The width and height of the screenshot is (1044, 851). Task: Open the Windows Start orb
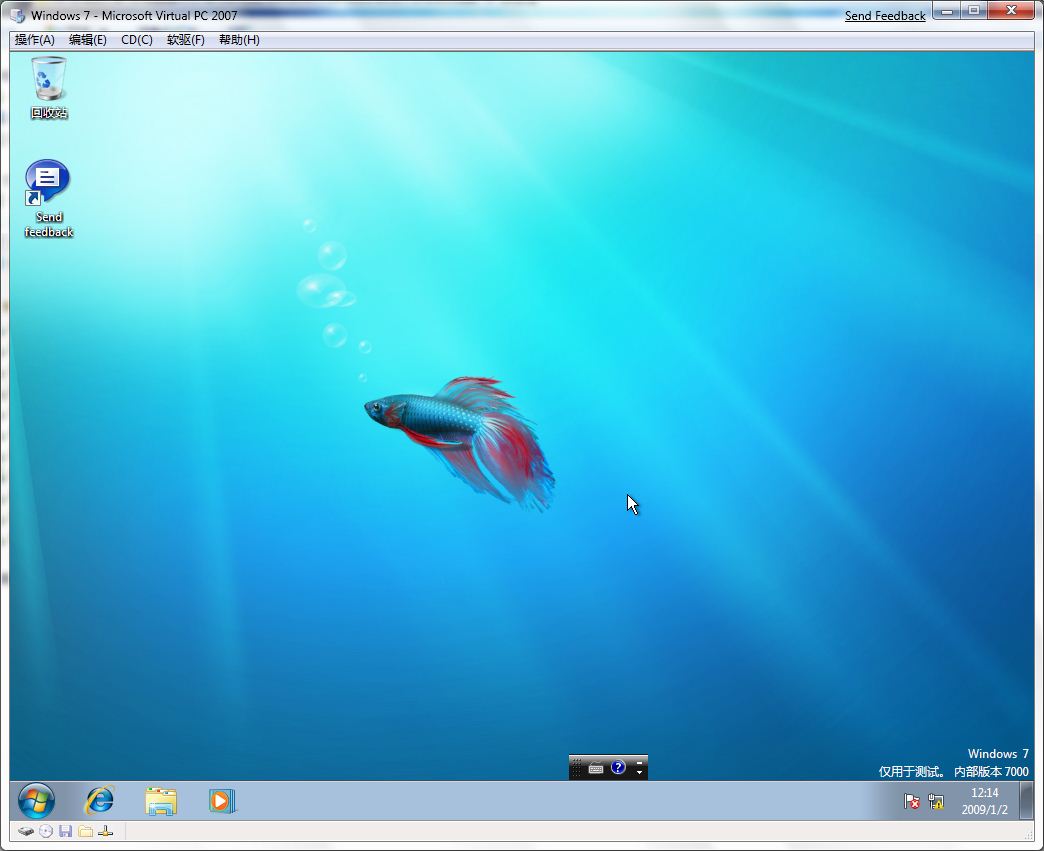pos(36,800)
